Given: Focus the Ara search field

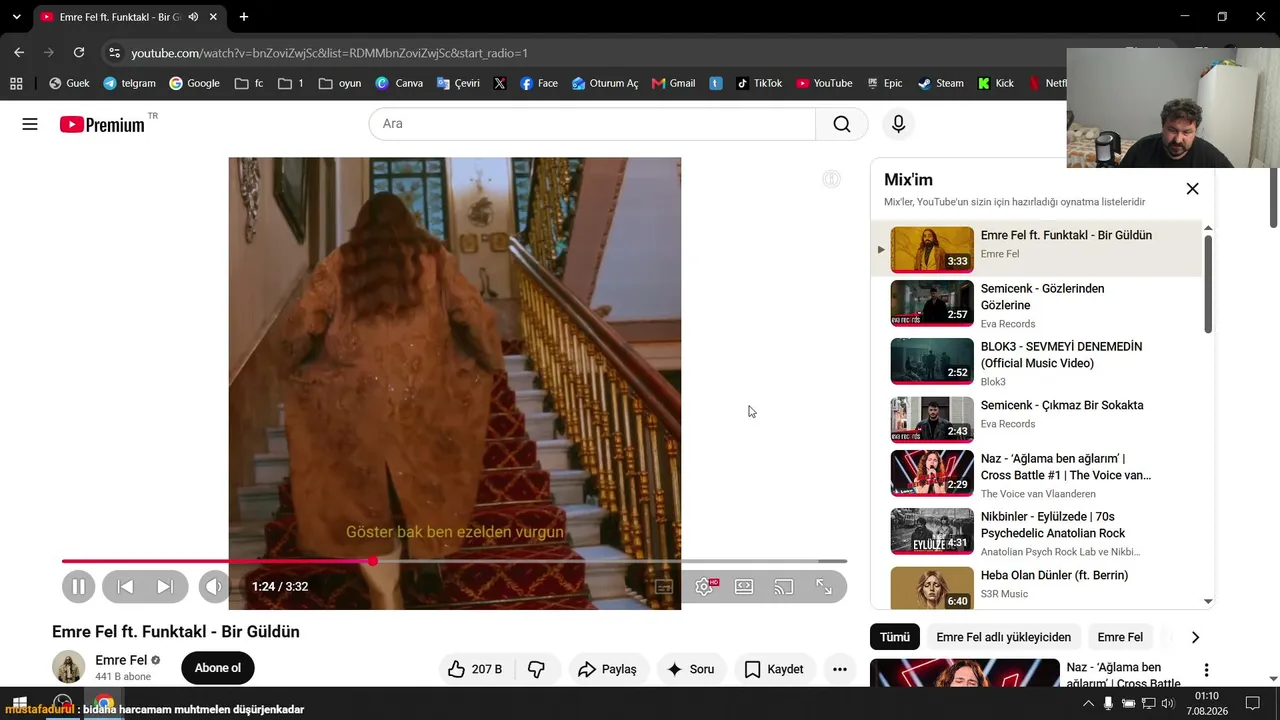Looking at the screenshot, I should pyautogui.click(x=592, y=124).
